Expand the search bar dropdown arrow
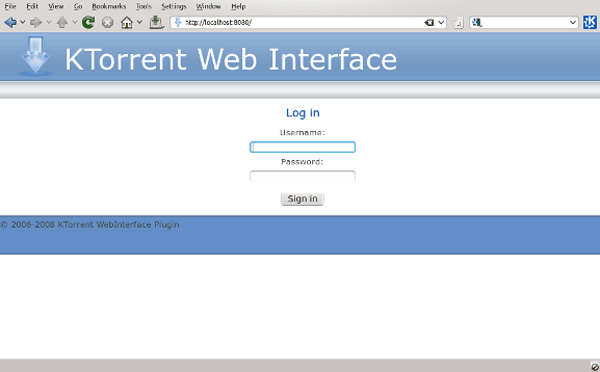 [572, 23]
